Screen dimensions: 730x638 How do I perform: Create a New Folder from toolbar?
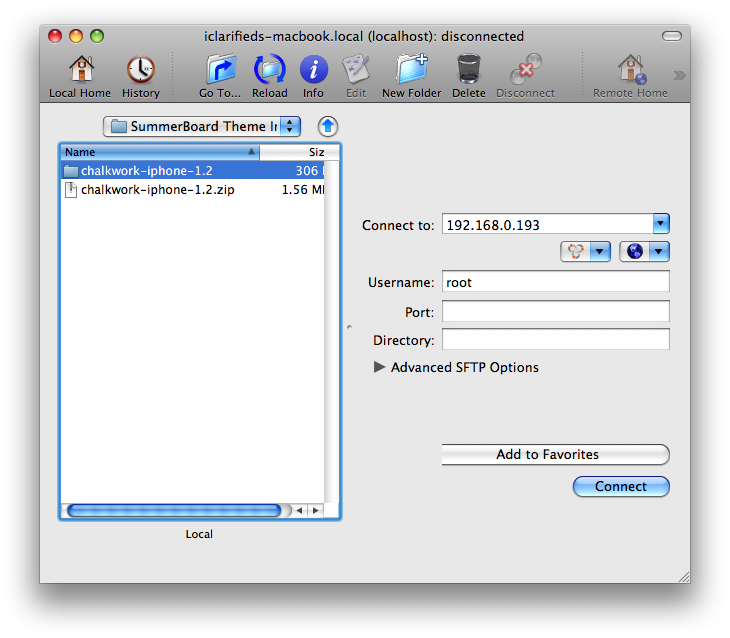tap(411, 71)
